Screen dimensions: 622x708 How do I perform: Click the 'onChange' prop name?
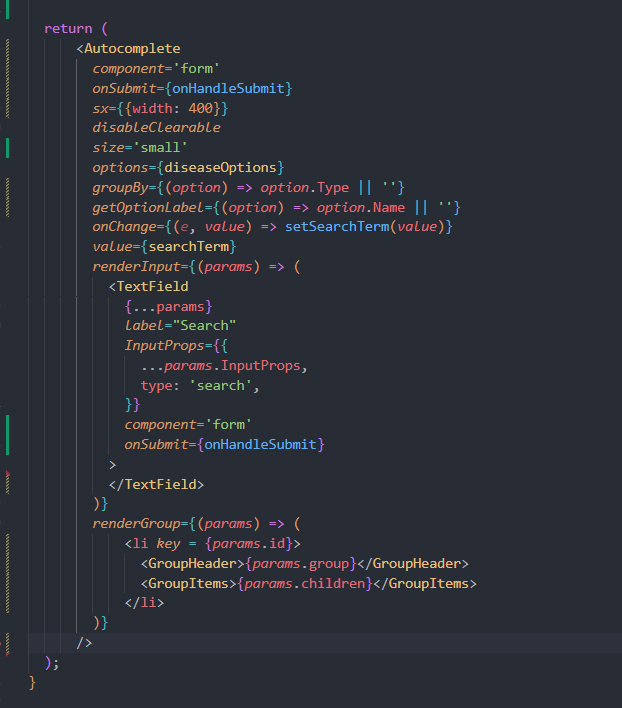125,227
